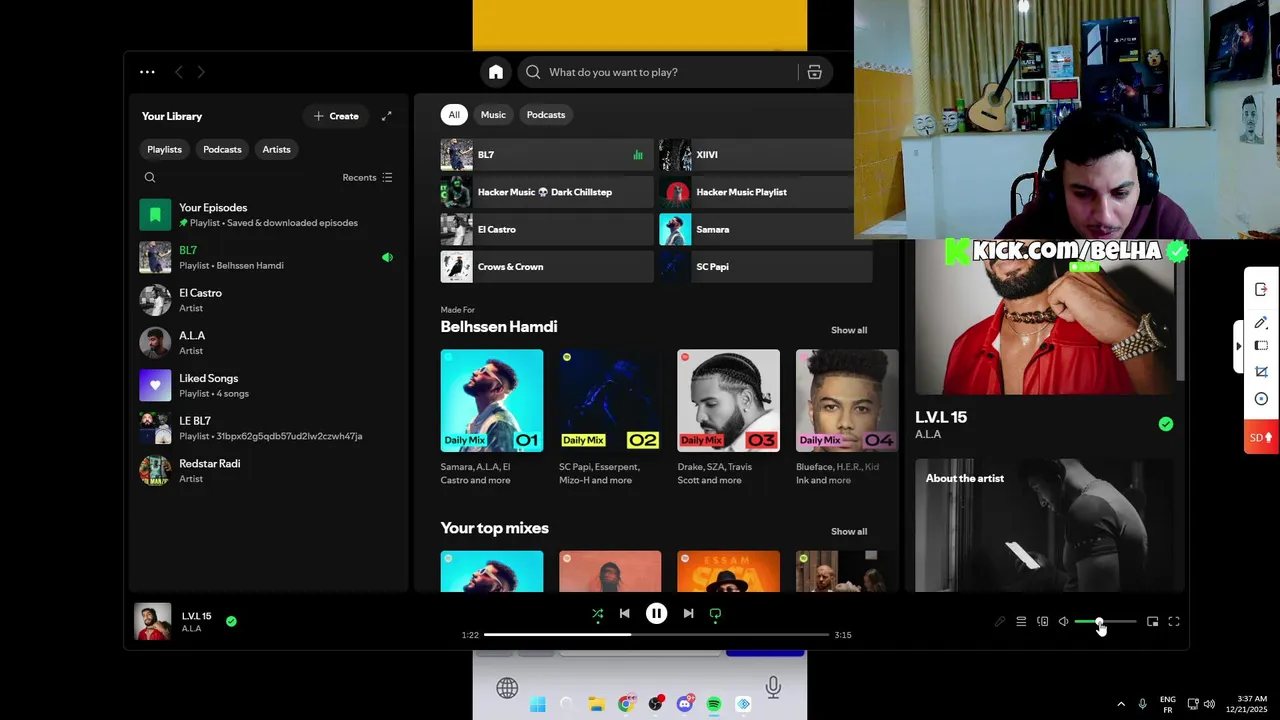Toggle saved check beside L.V.L 15 in Now Playing panel

pos(1166,424)
